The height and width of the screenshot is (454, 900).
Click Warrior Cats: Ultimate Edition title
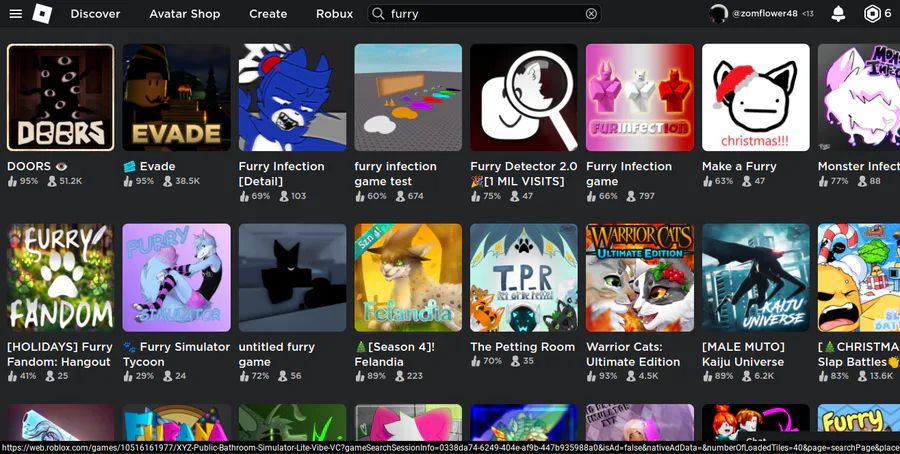click(633, 354)
